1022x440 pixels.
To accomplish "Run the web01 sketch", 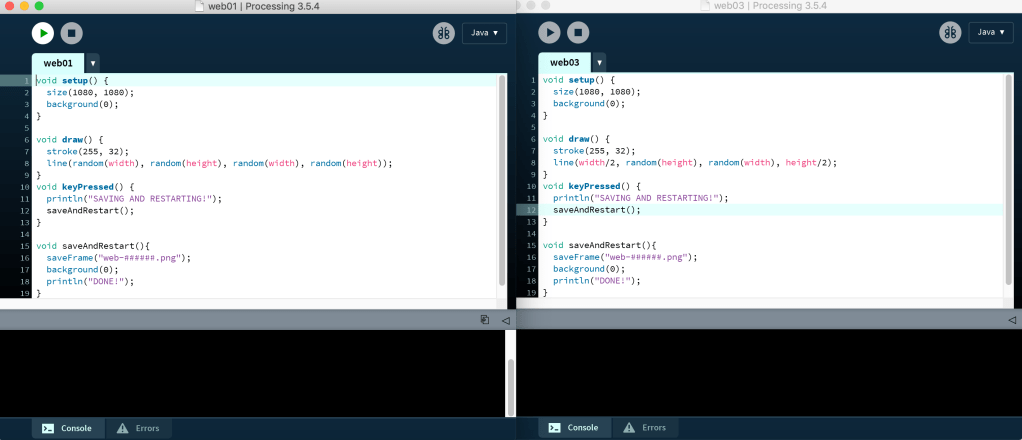I will (x=42, y=33).
